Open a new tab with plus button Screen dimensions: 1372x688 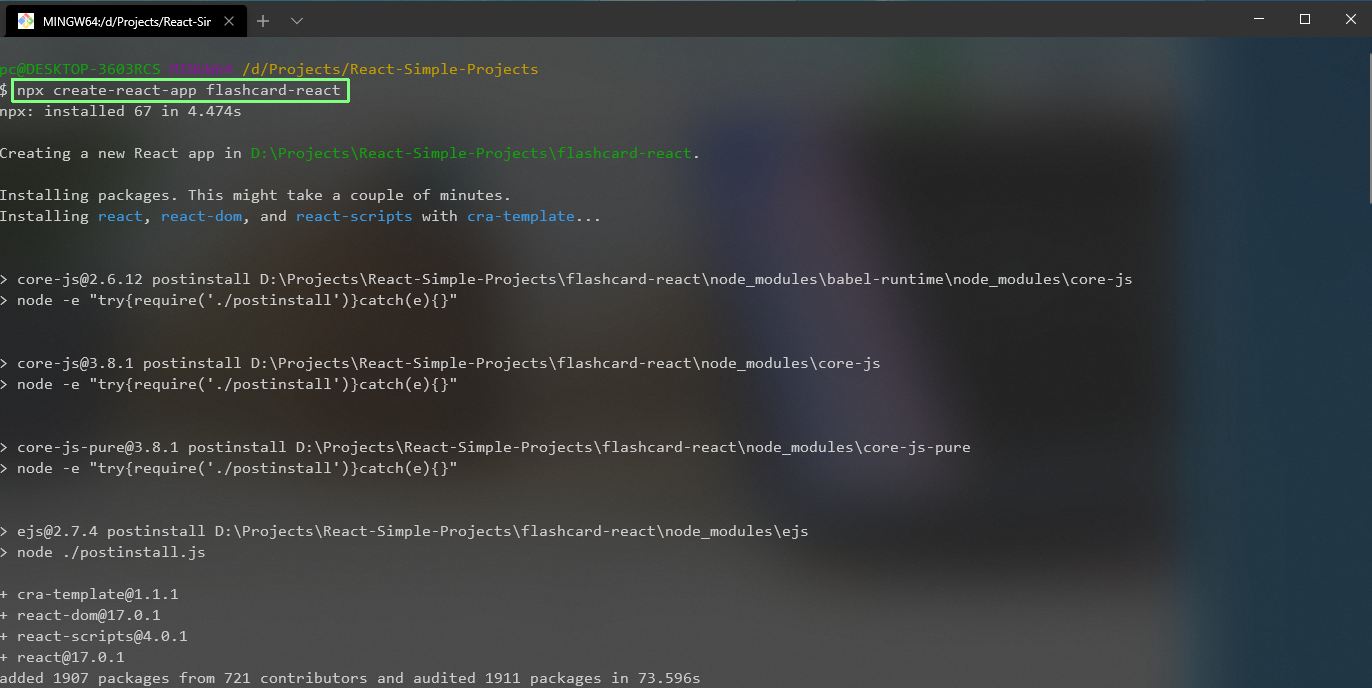click(x=263, y=20)
